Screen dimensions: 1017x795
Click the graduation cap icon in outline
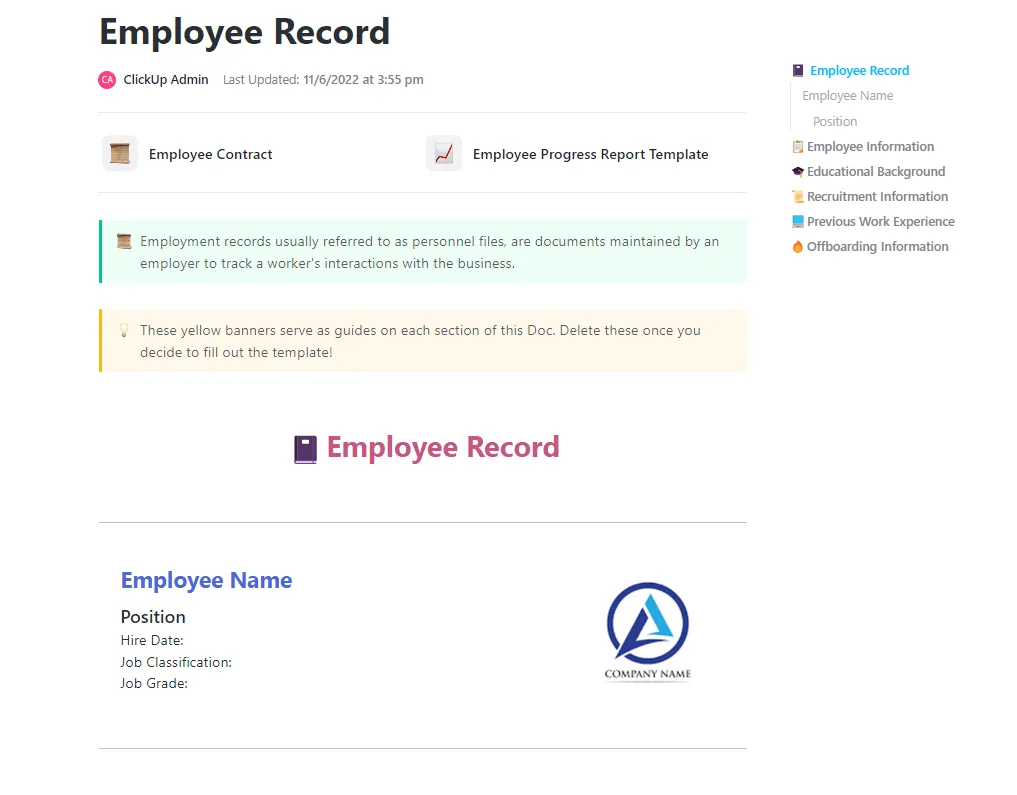click(x=798, y=172)
